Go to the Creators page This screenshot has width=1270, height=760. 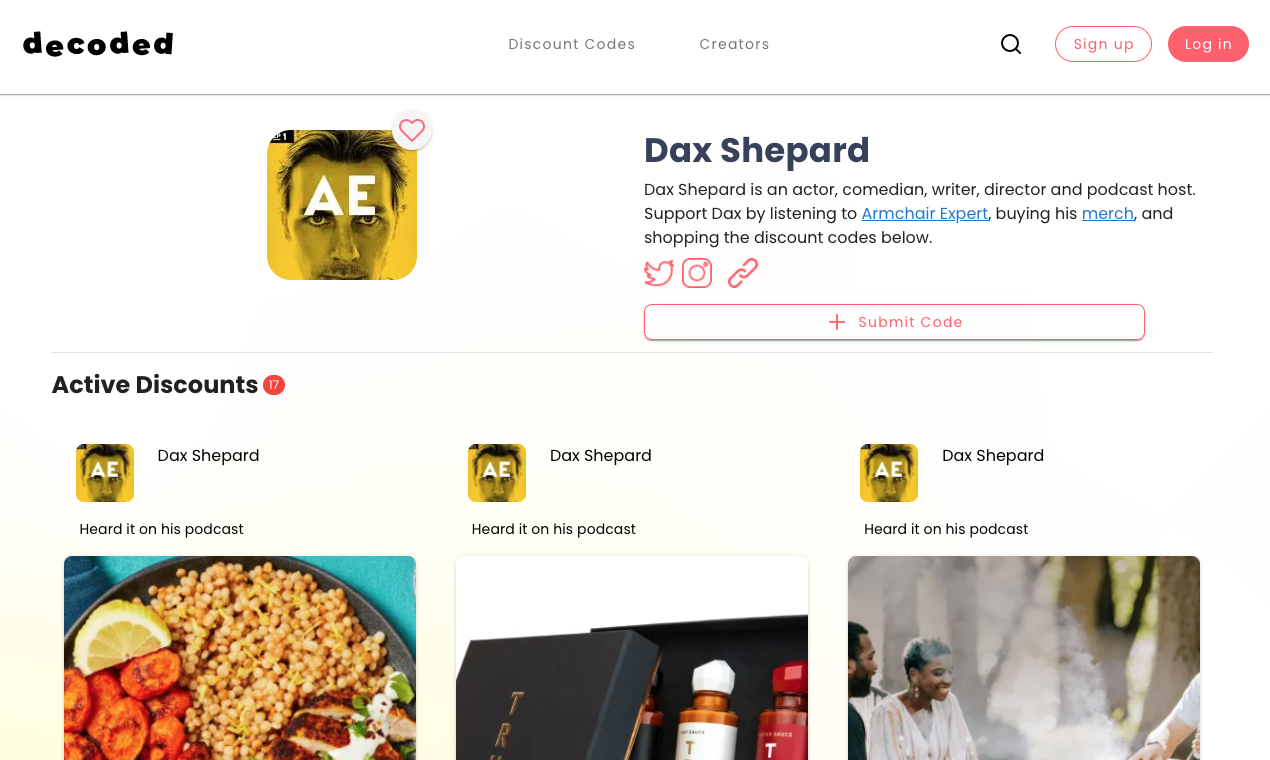point(735,44)
